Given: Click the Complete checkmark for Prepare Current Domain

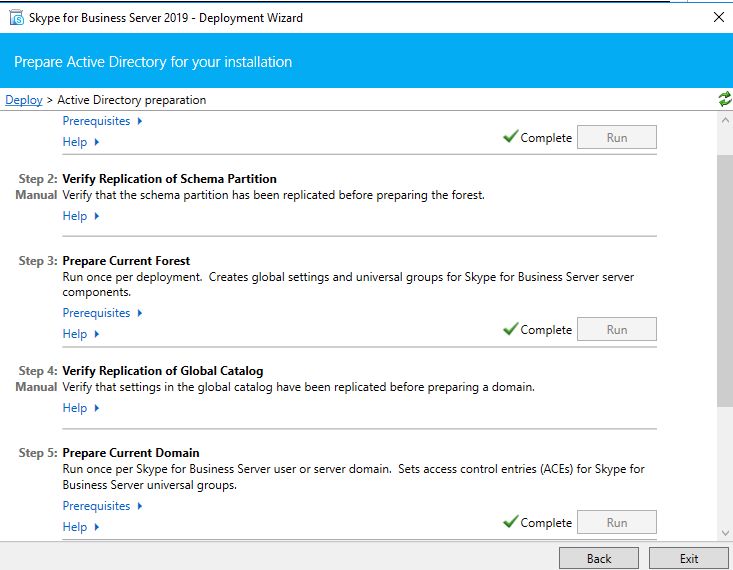Looking at the screenshot, I should pyautogui.click(x=510, y=521).
